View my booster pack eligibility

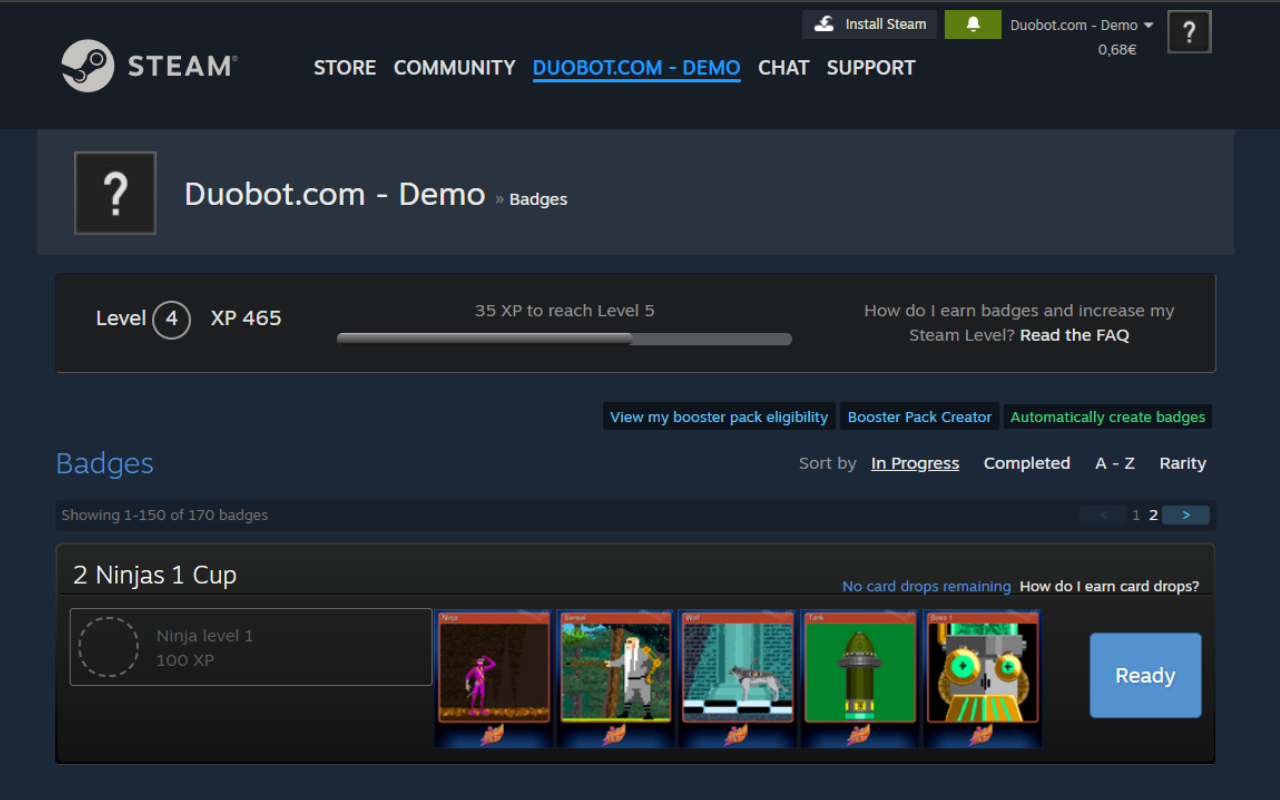pyautogui.click(x=719, y=417)
